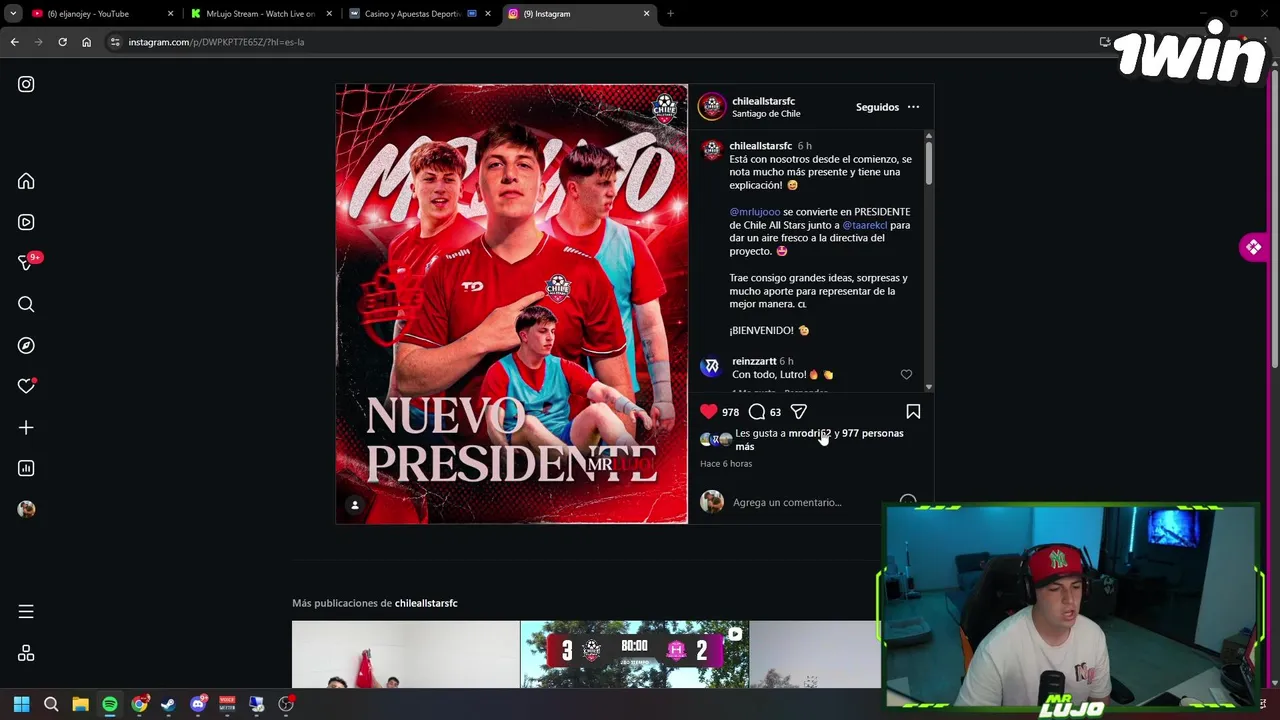
Task: Reload the Instagram page
Action: pyautogui.click(x=62, y=42)
